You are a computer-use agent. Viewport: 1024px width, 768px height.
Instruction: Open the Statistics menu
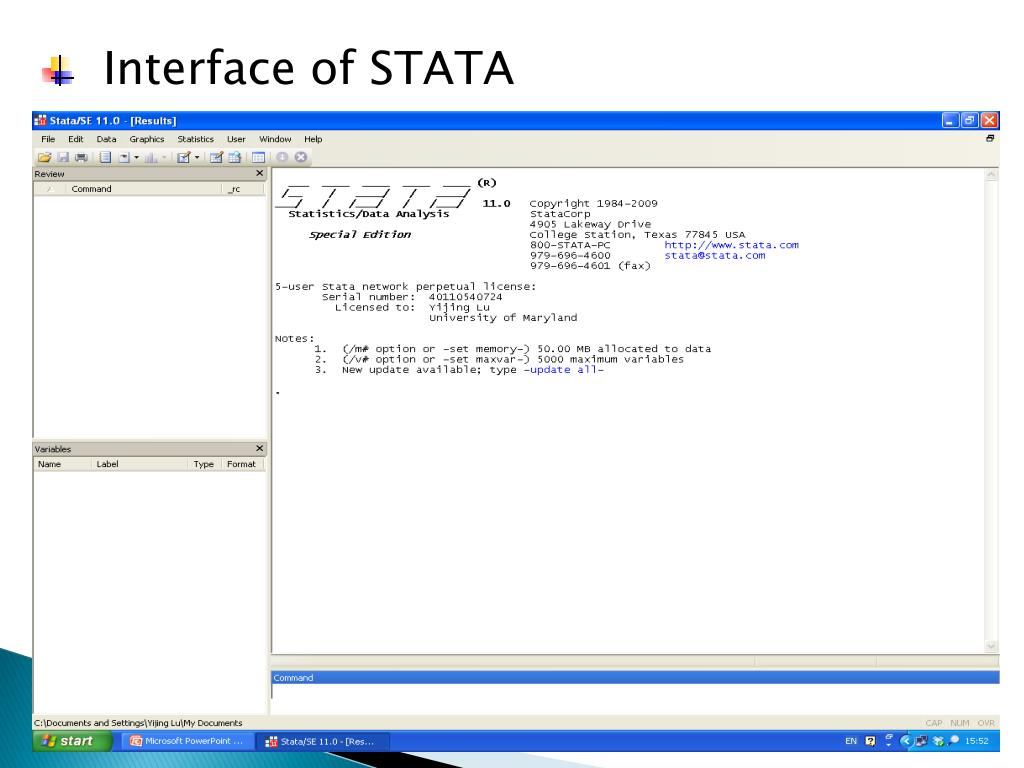195,139
